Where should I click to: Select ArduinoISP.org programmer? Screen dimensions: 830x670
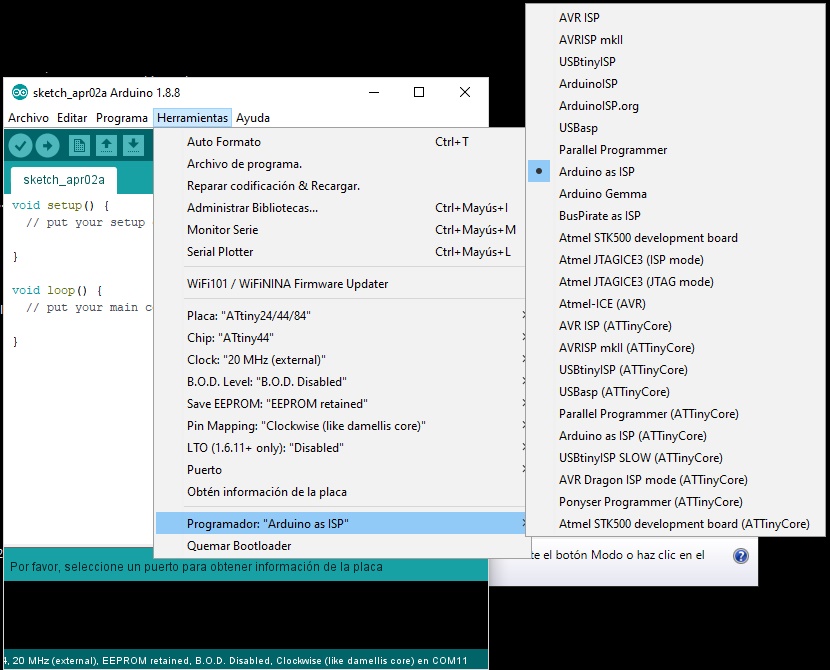point(675,106)
